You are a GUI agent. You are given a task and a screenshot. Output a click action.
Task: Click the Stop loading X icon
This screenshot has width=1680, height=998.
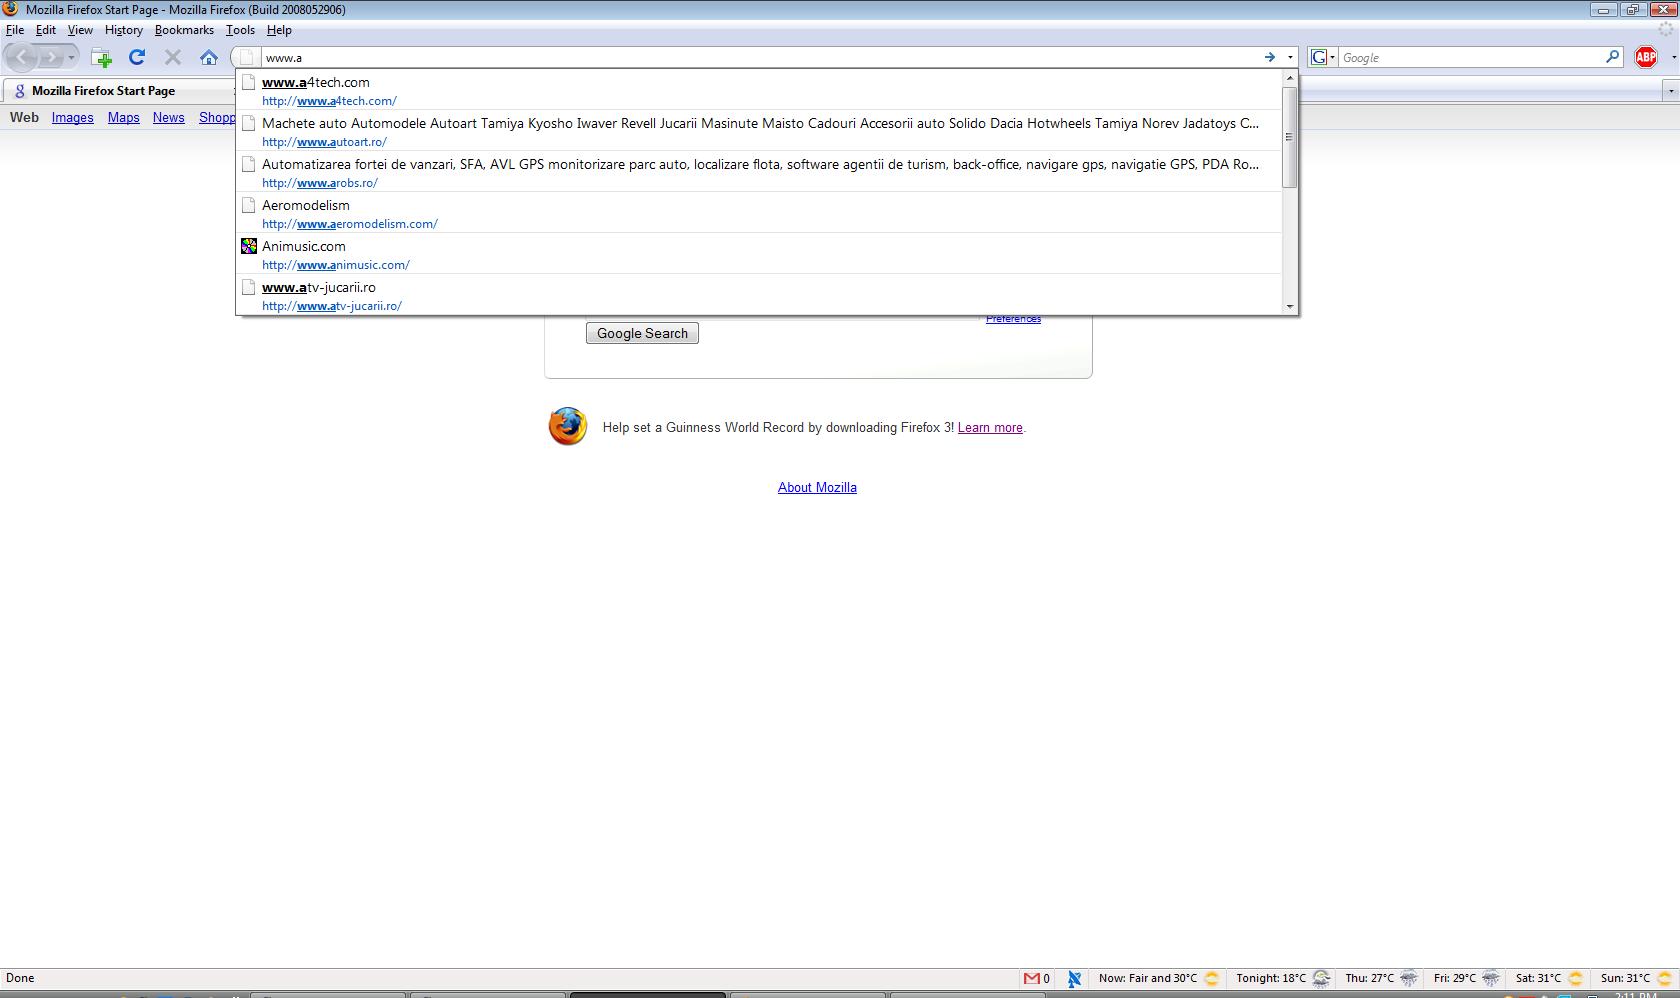coord(173,57)
